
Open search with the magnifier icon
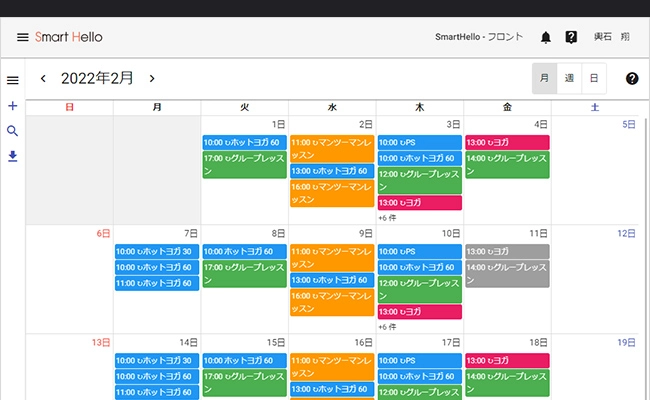pyautogui.click(x=13, y=131)
